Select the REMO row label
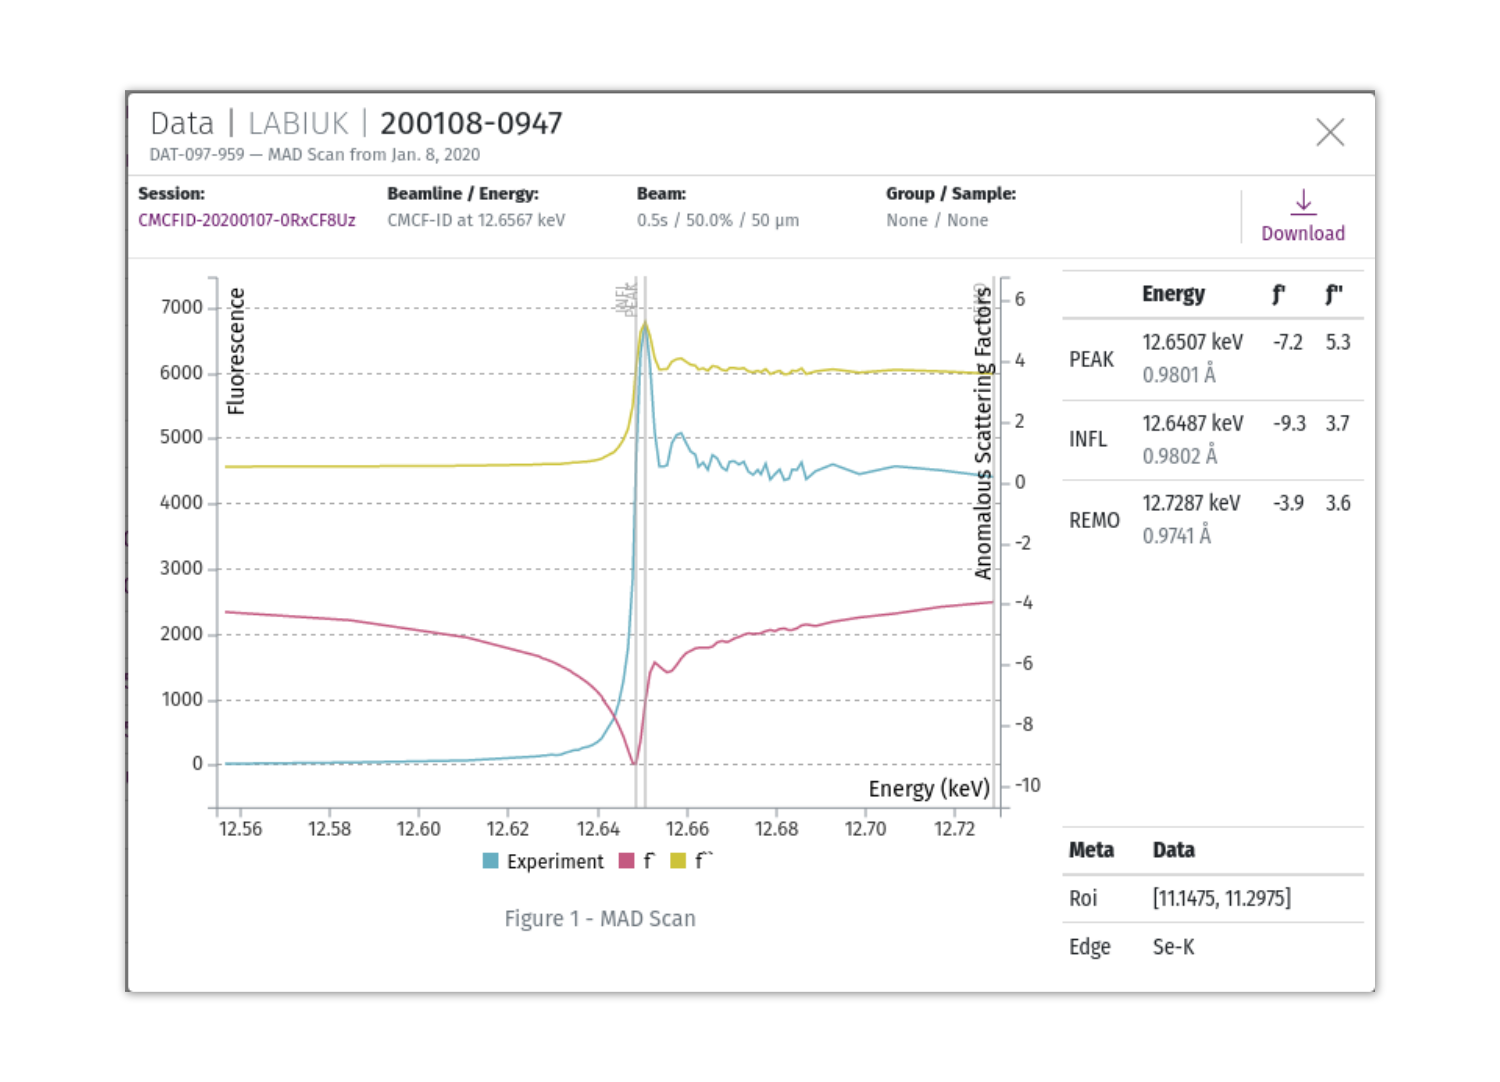This screenshot has width=1500, height=1082. (x=1094, y=521)
